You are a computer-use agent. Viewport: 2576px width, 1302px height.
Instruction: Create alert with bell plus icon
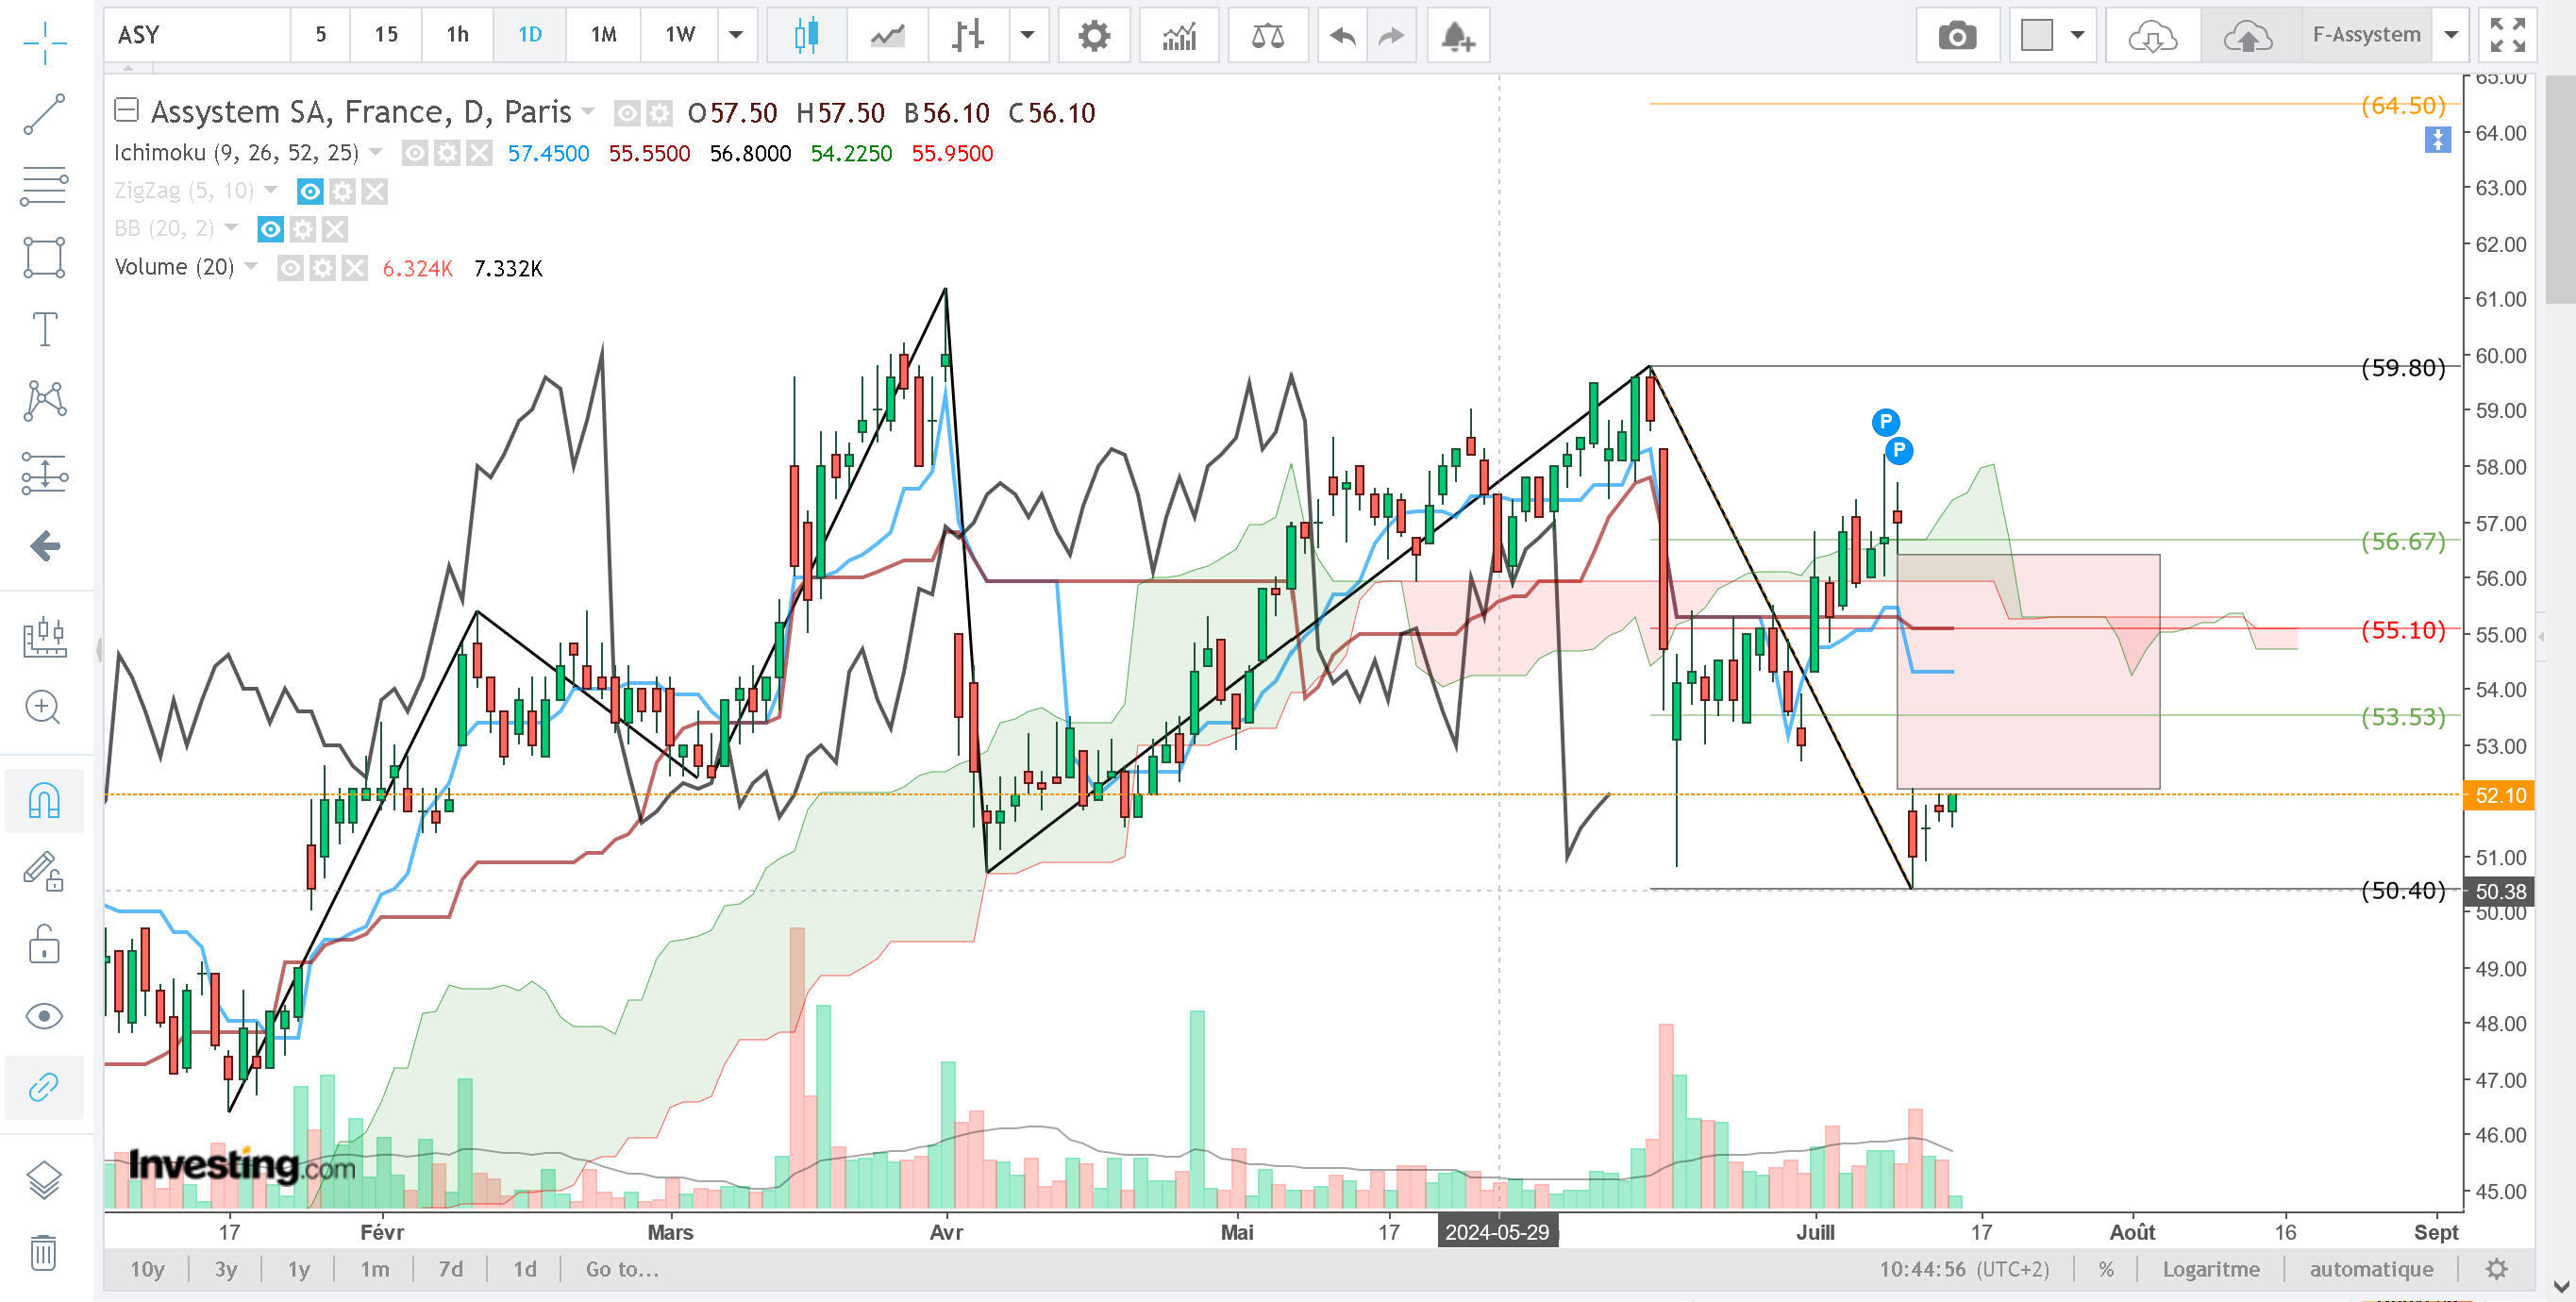pos(1457,36)
